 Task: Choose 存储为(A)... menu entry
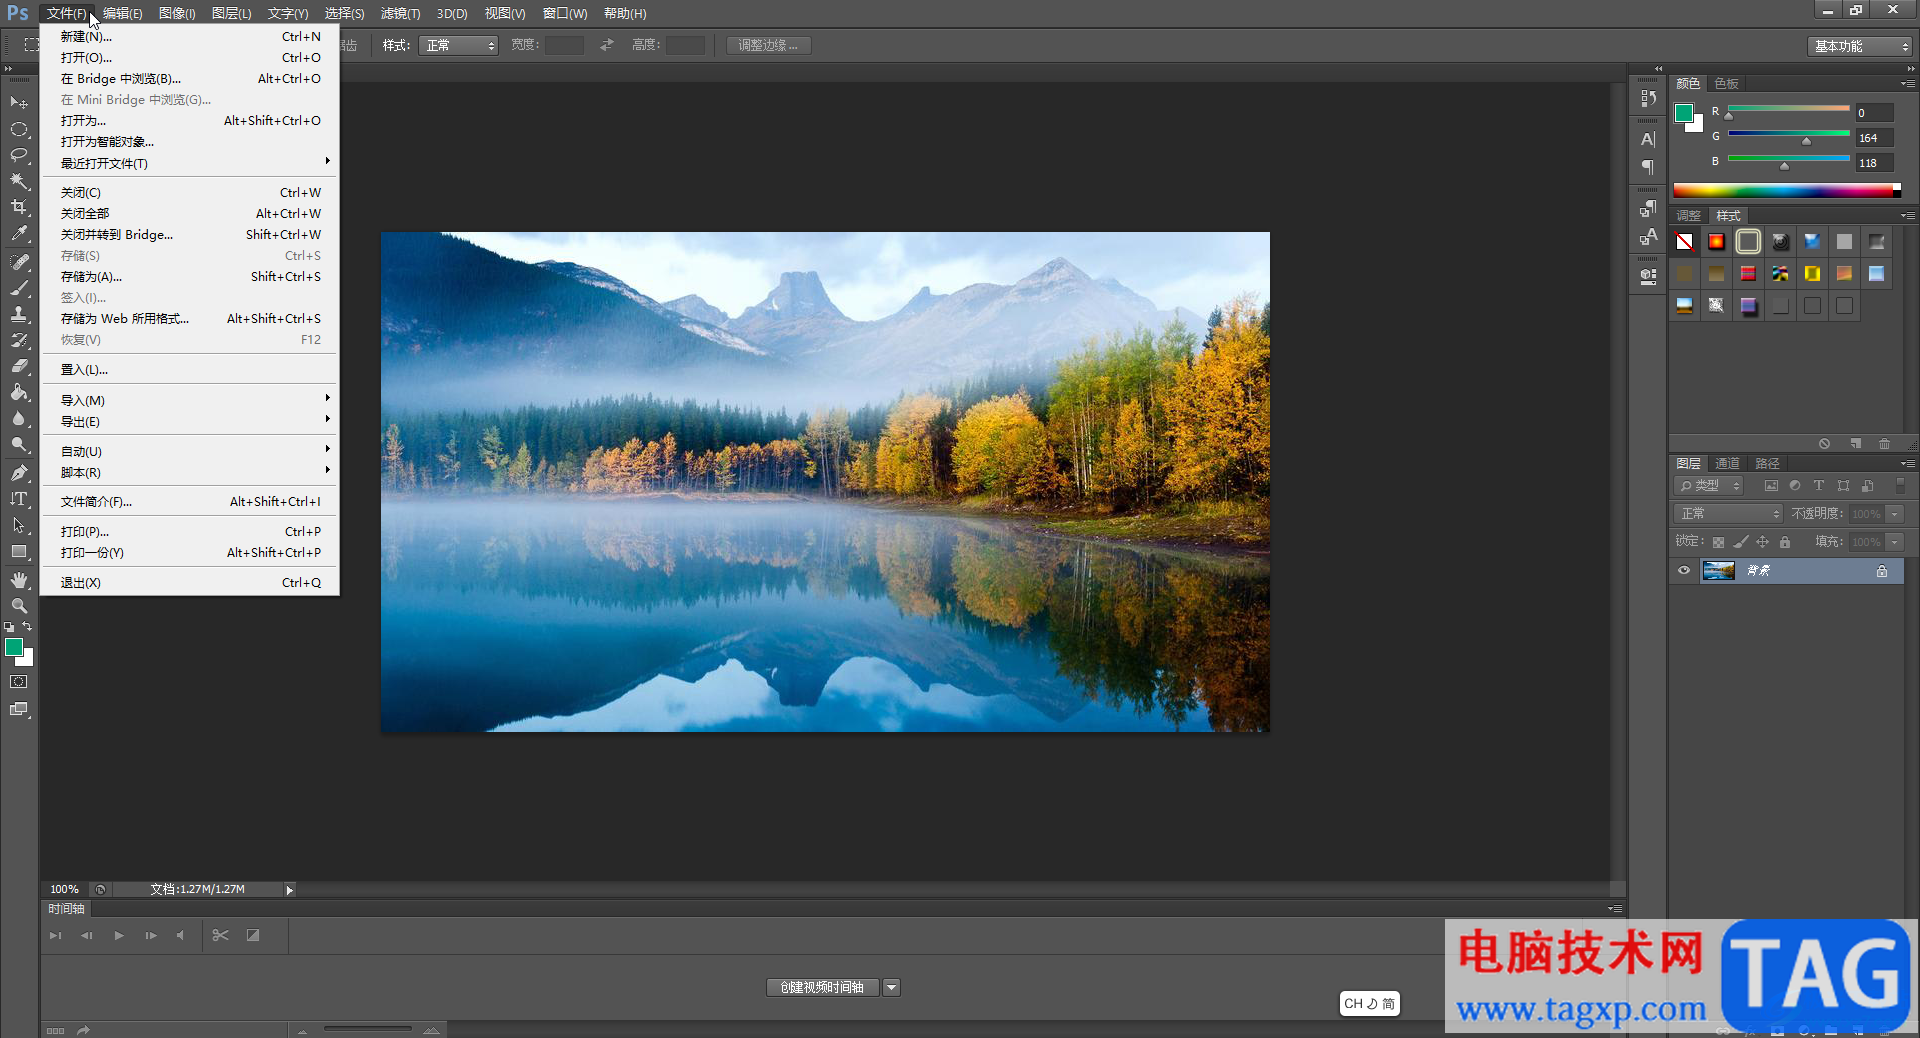(190, 276)
